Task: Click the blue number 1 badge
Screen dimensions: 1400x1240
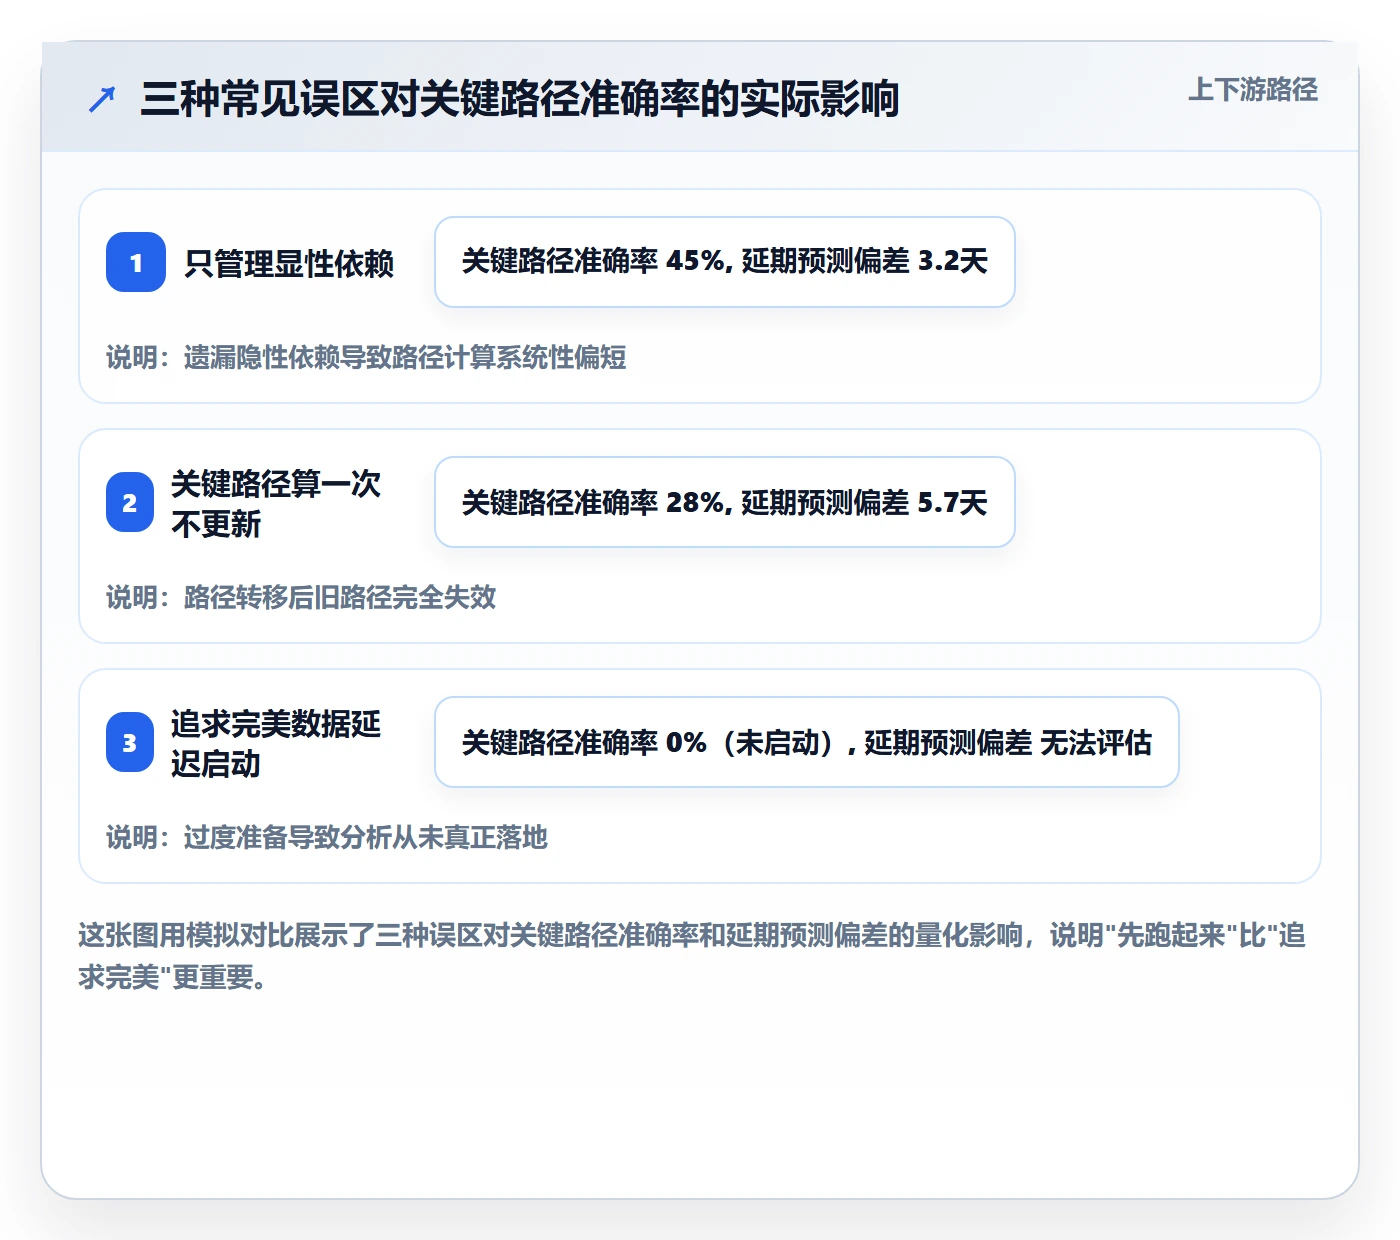Action: [136, 262]
